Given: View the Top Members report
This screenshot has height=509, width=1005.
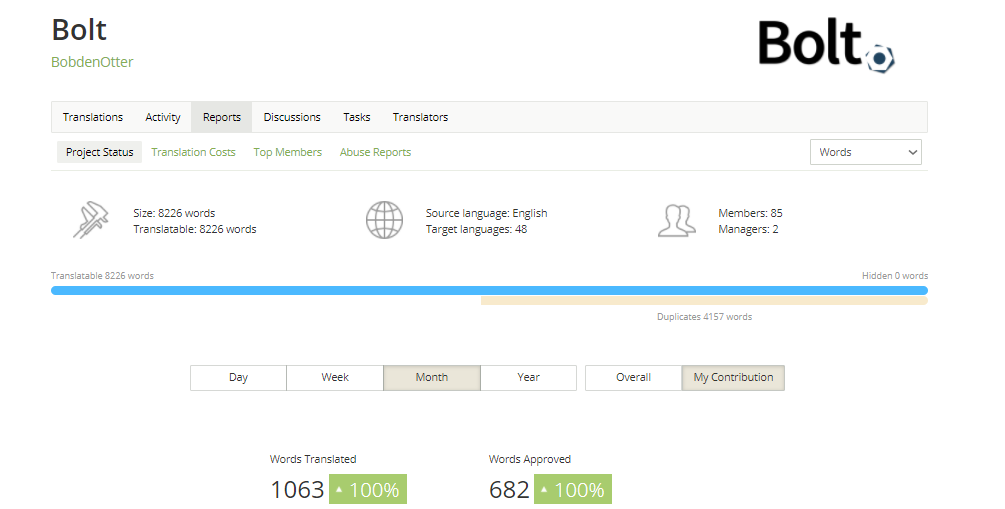Looking at the screenshot, I should (x=287, y=152).
